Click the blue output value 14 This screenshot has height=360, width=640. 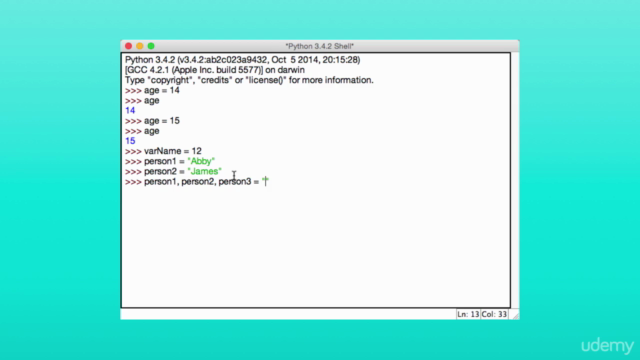tap(130, 110)
